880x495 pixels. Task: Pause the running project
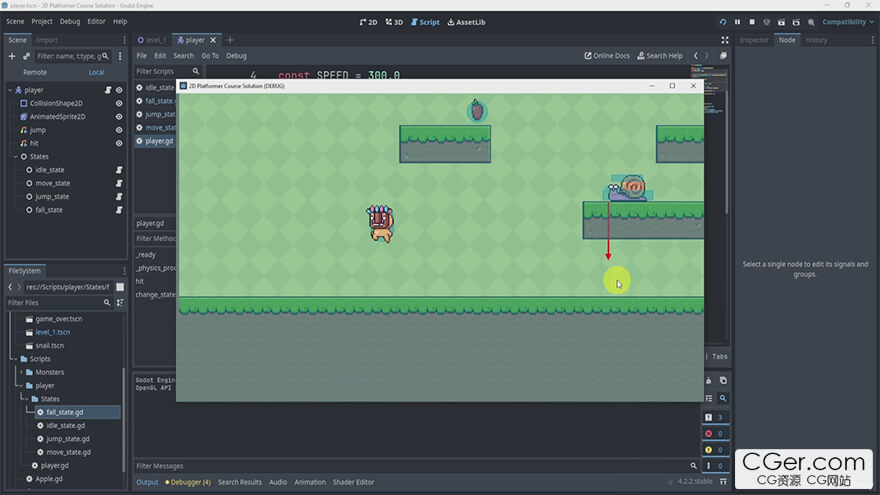coord(737,22)
